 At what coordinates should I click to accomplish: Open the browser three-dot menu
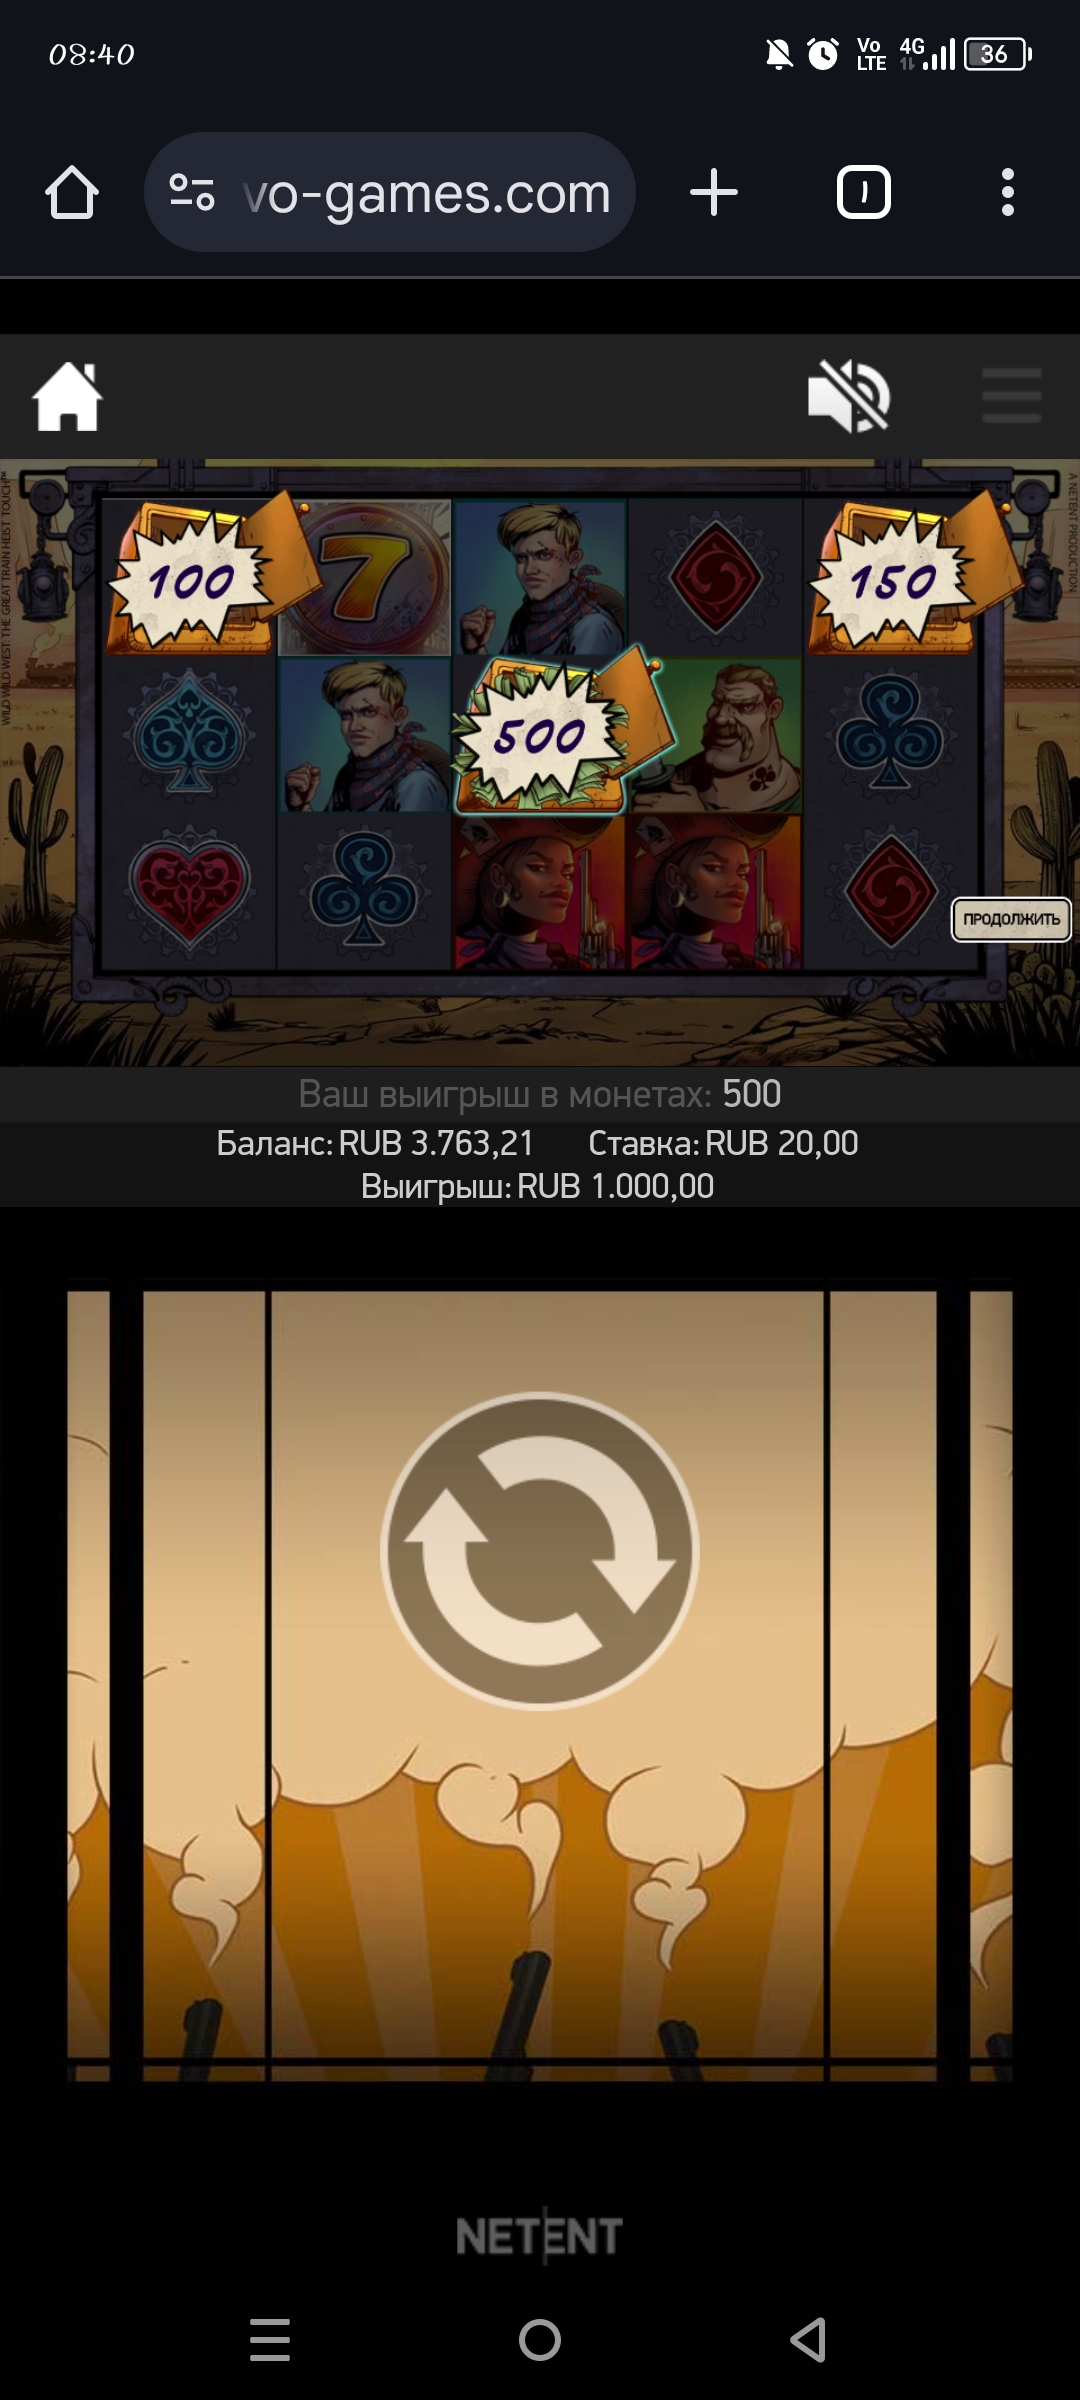click(x=1008, y=192)
